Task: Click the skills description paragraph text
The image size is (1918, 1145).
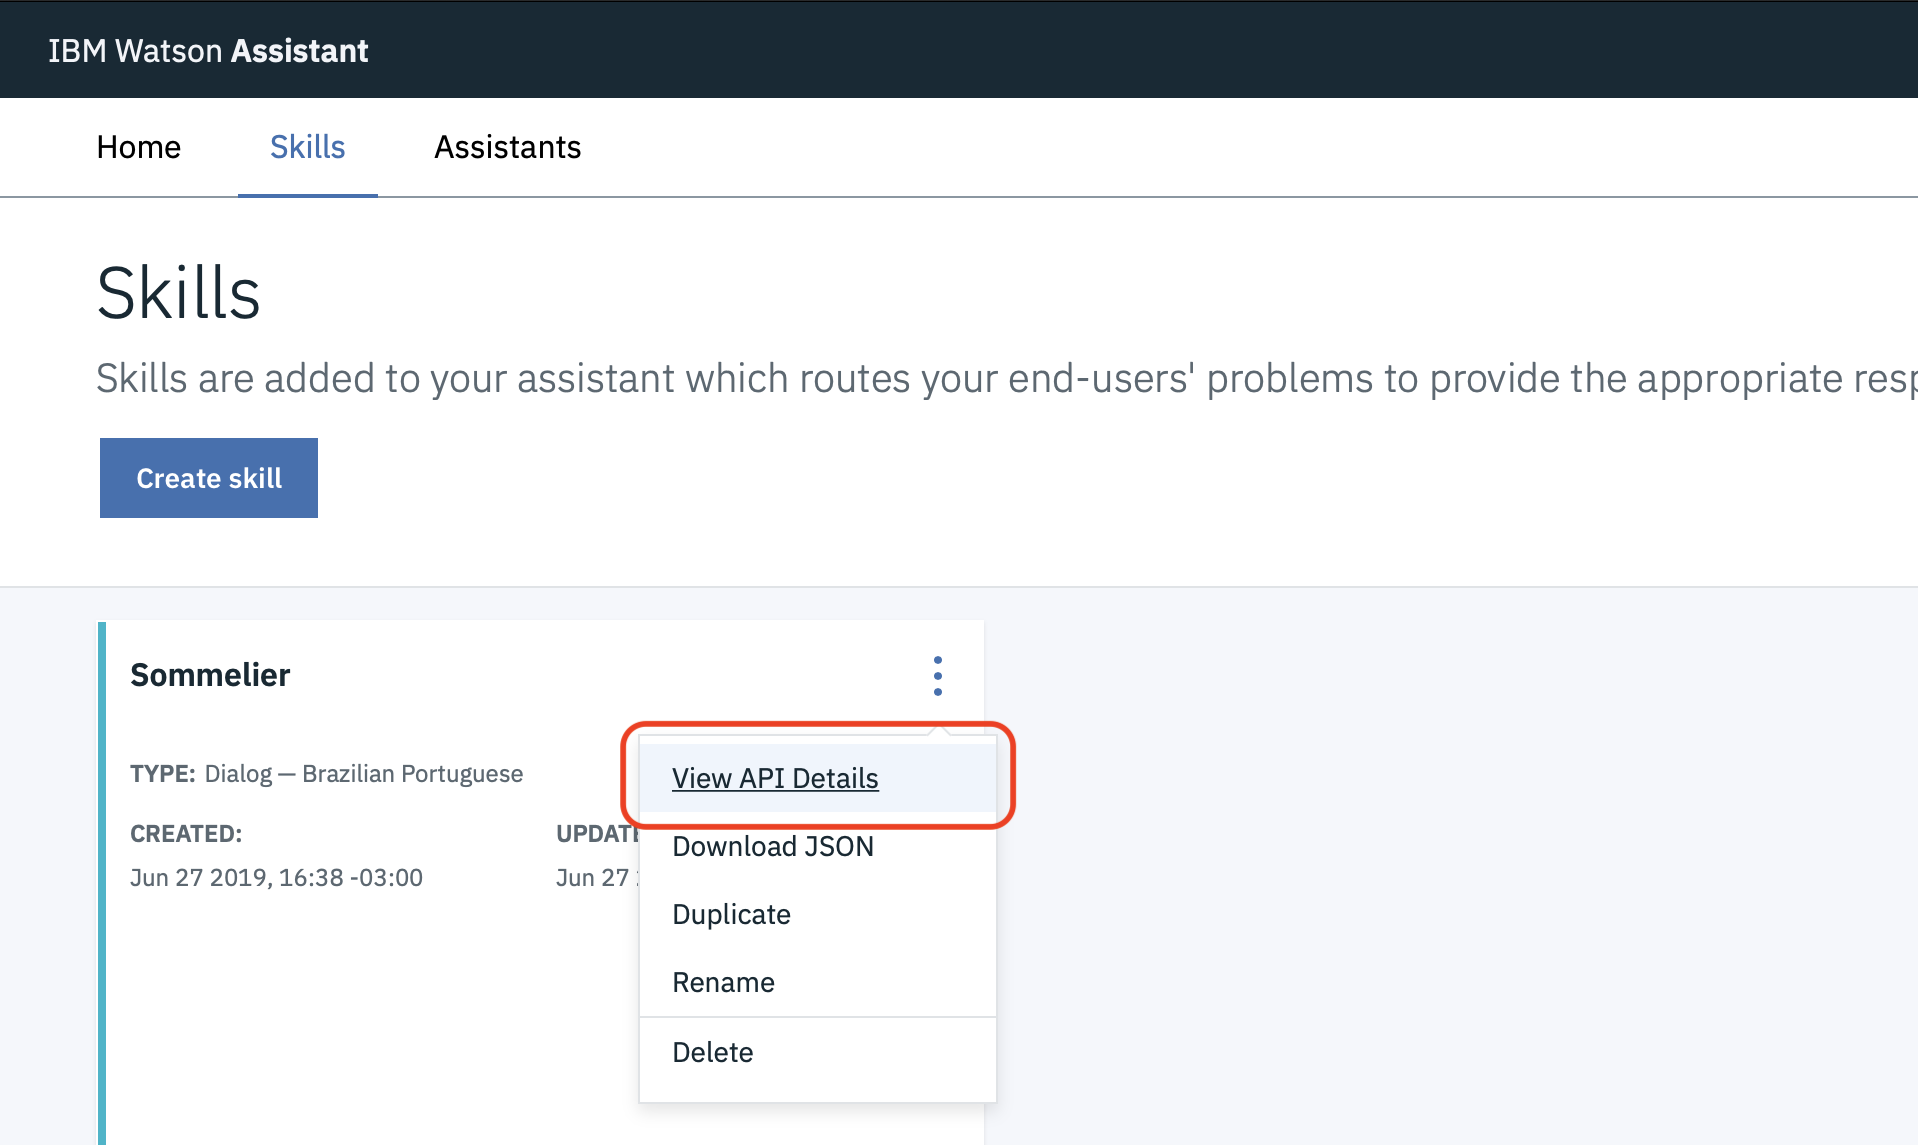Action: click(x=1007, y=379)
